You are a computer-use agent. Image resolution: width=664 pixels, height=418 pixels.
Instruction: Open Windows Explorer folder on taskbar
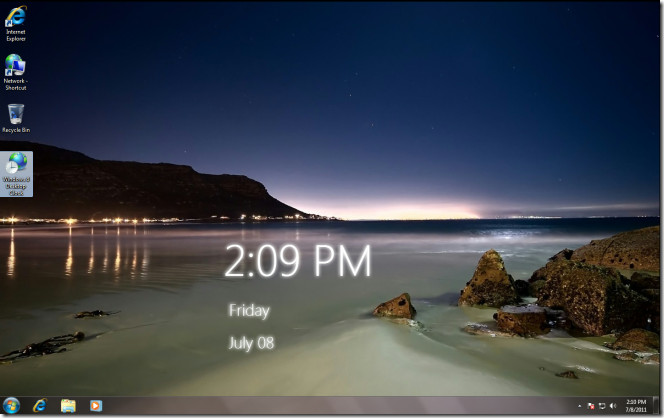[68, 406]
